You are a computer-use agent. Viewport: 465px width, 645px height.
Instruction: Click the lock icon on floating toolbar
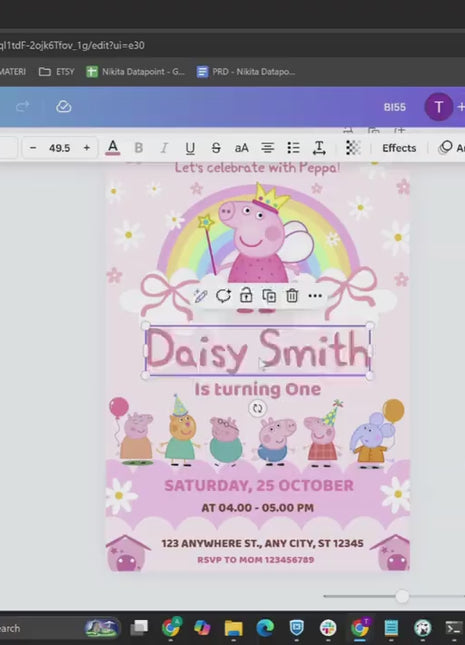[x=246, y=295]
